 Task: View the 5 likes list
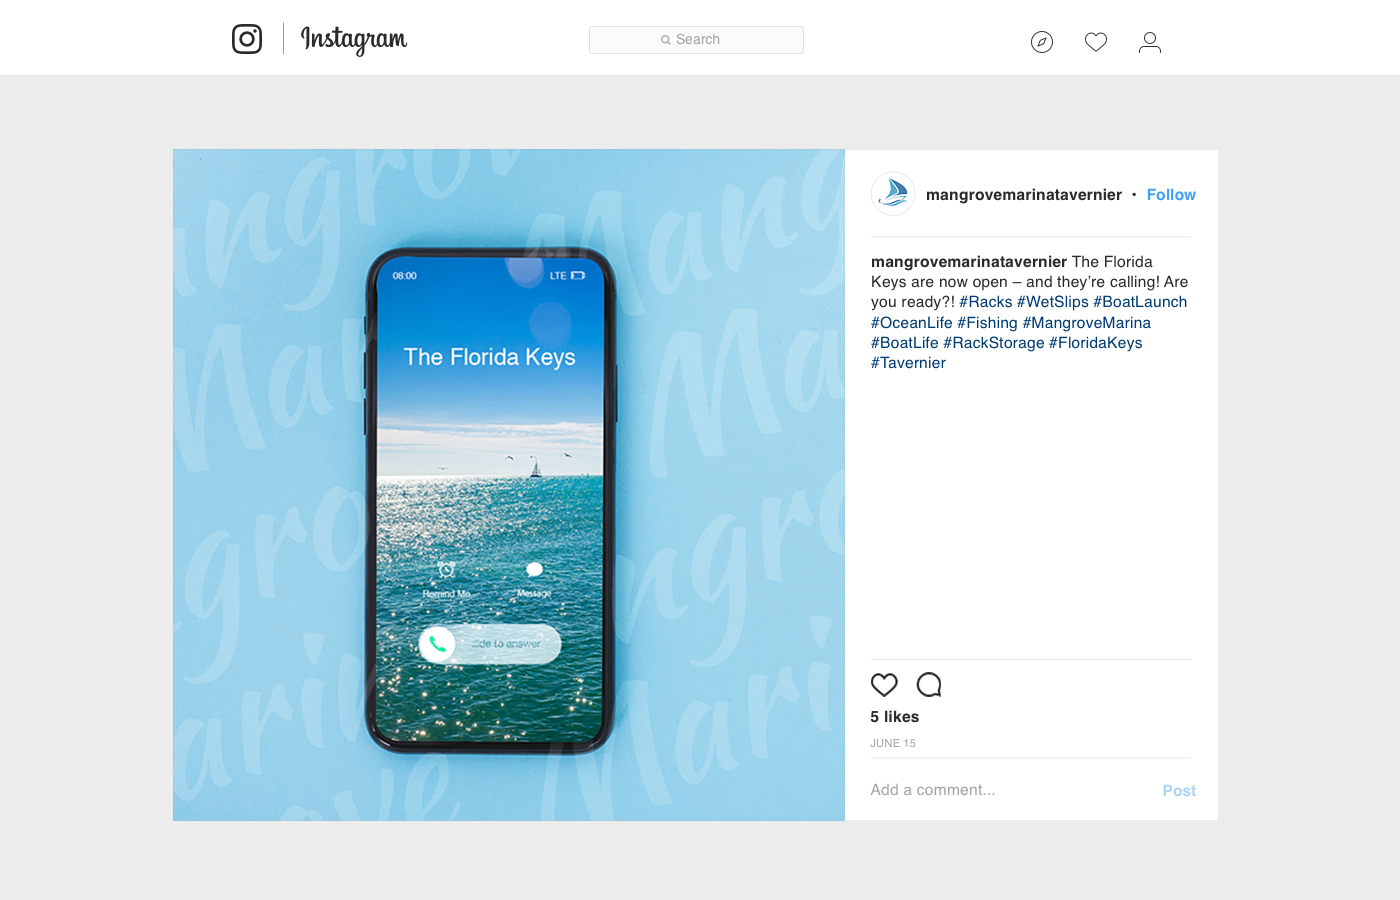[x=894, y=717]
